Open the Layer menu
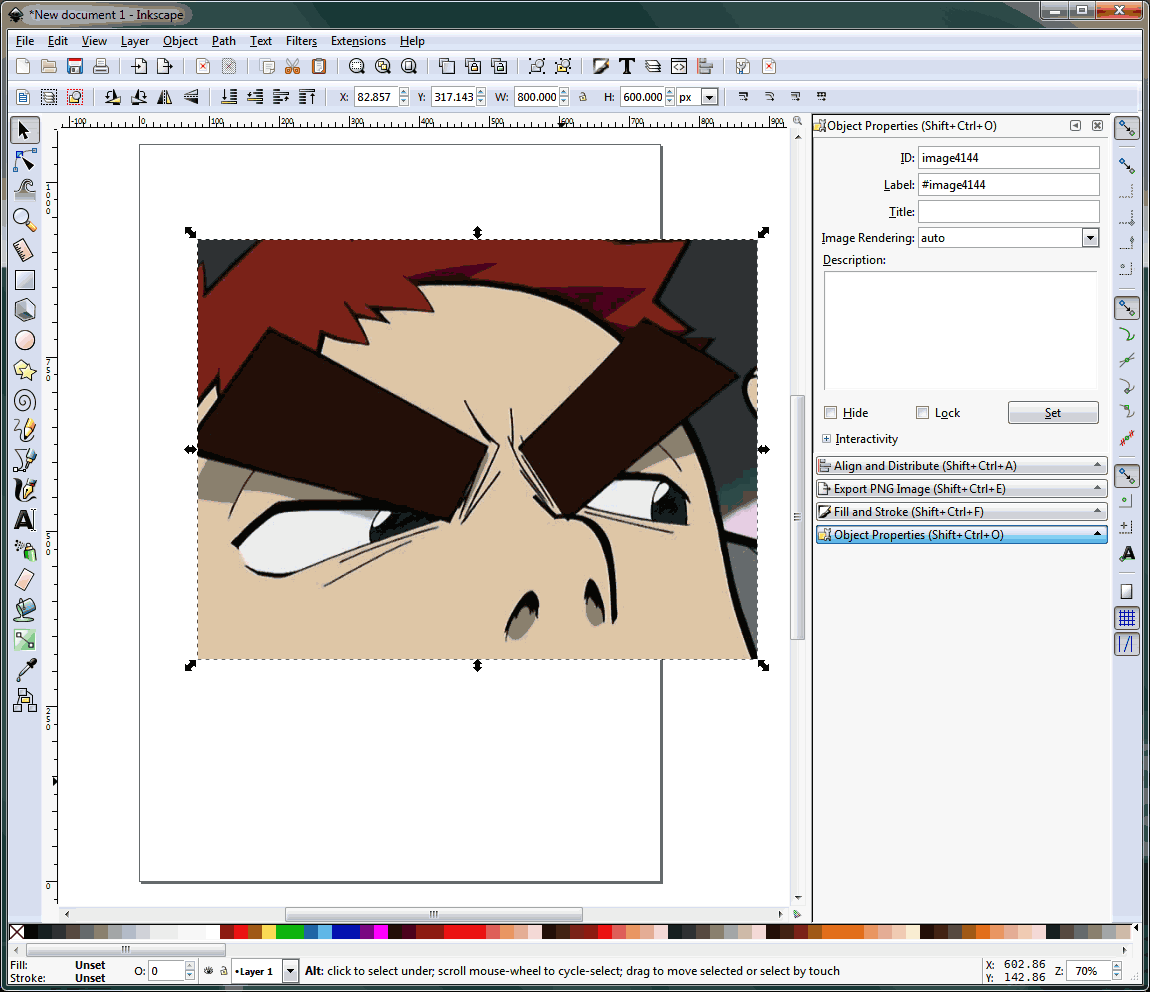Image resolution: width=1150 pixels, height=992 pixels. [135, 41]
